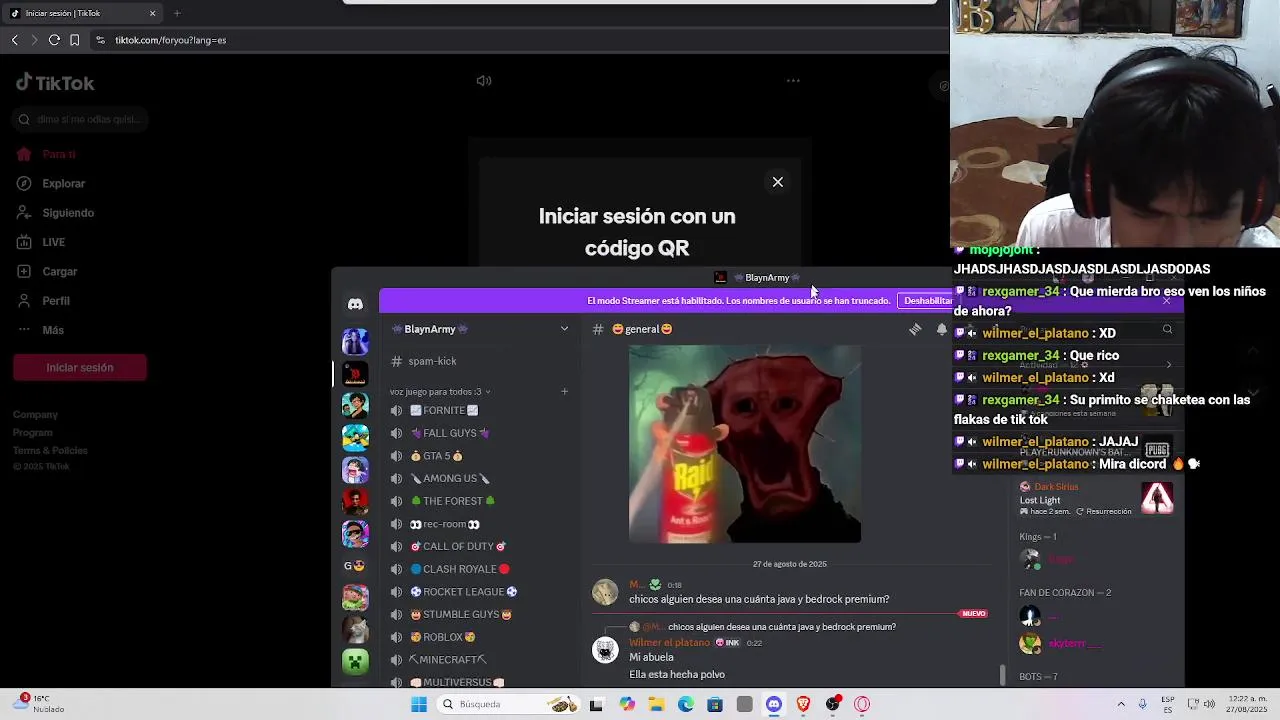Go back in the browser
1280x720 pixels.
pos(14,40)
